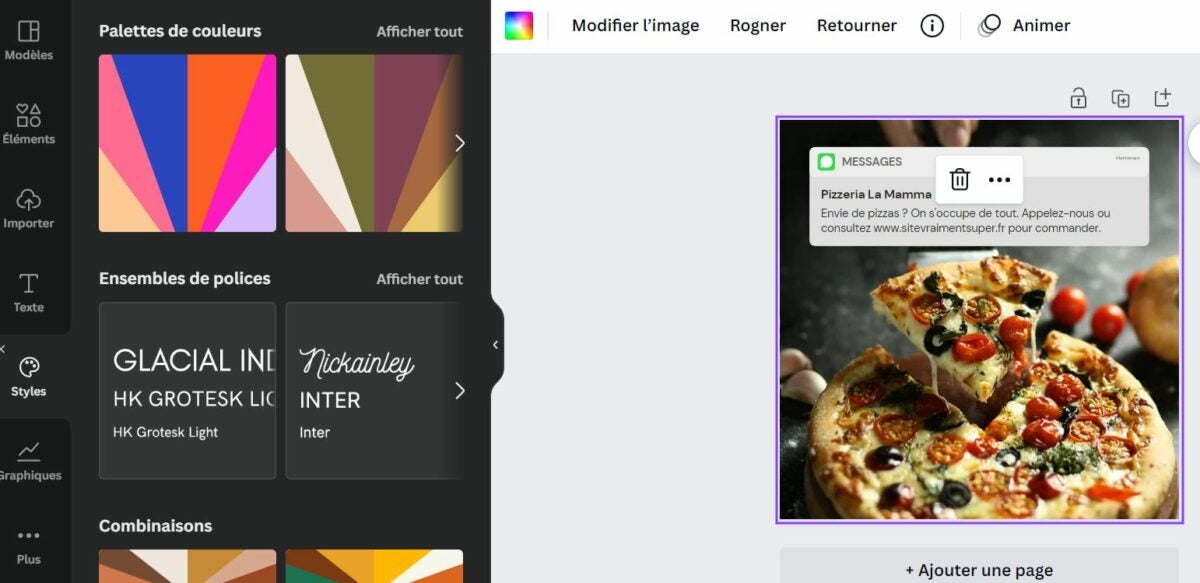Delete the element with trash icon
1200x583 pixels.
point(959,180)
